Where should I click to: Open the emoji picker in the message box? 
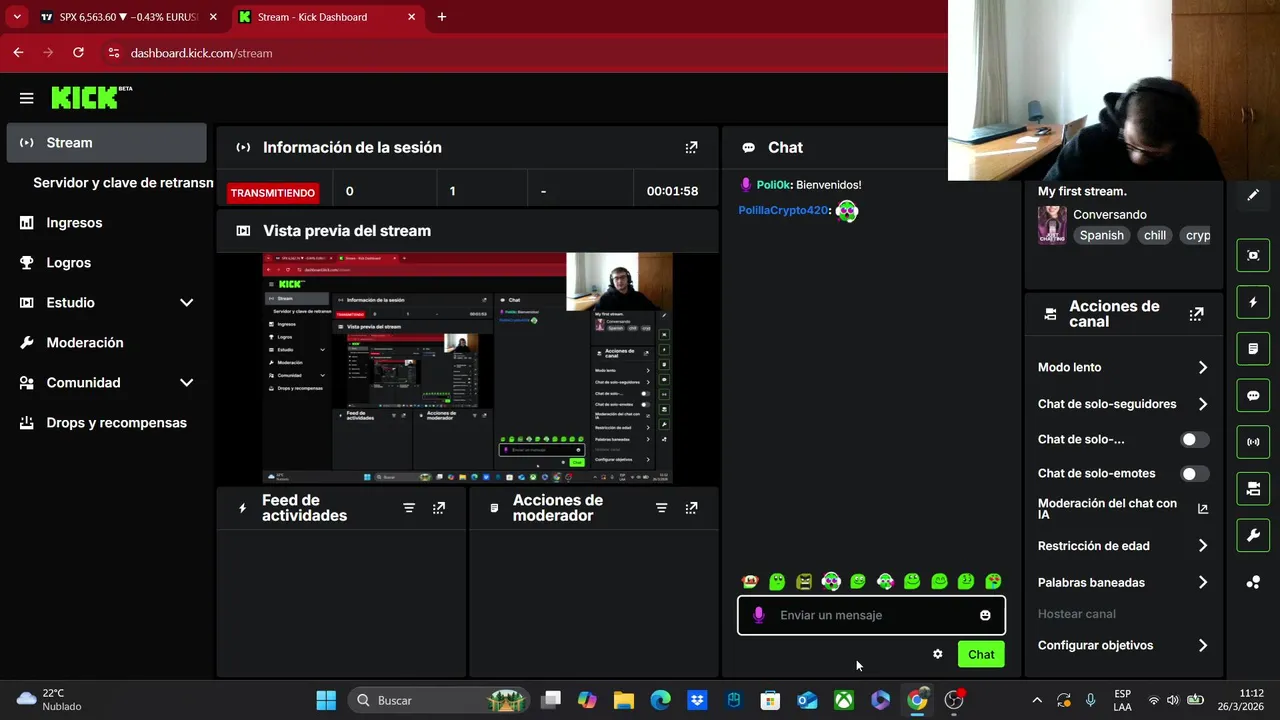tap(985, 615)
